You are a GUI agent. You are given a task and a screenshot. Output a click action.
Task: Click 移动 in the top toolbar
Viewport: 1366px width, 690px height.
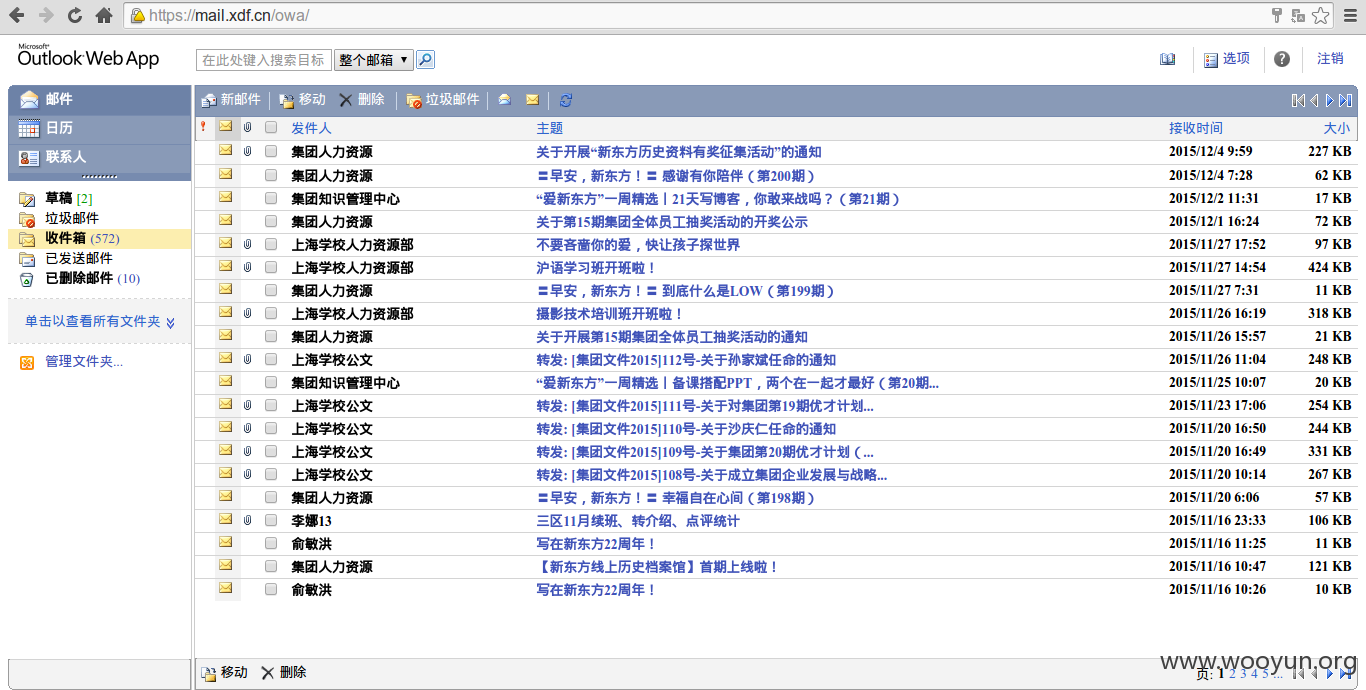click(x=302, y=100)
